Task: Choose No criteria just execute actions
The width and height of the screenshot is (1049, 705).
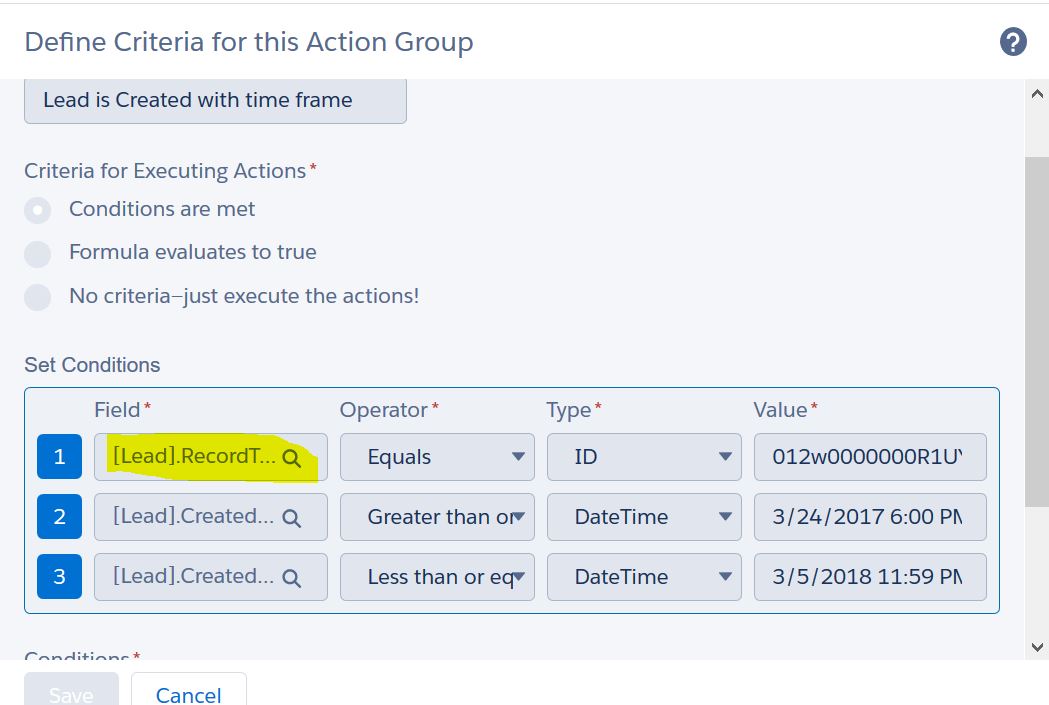Action: coord(38,297)
